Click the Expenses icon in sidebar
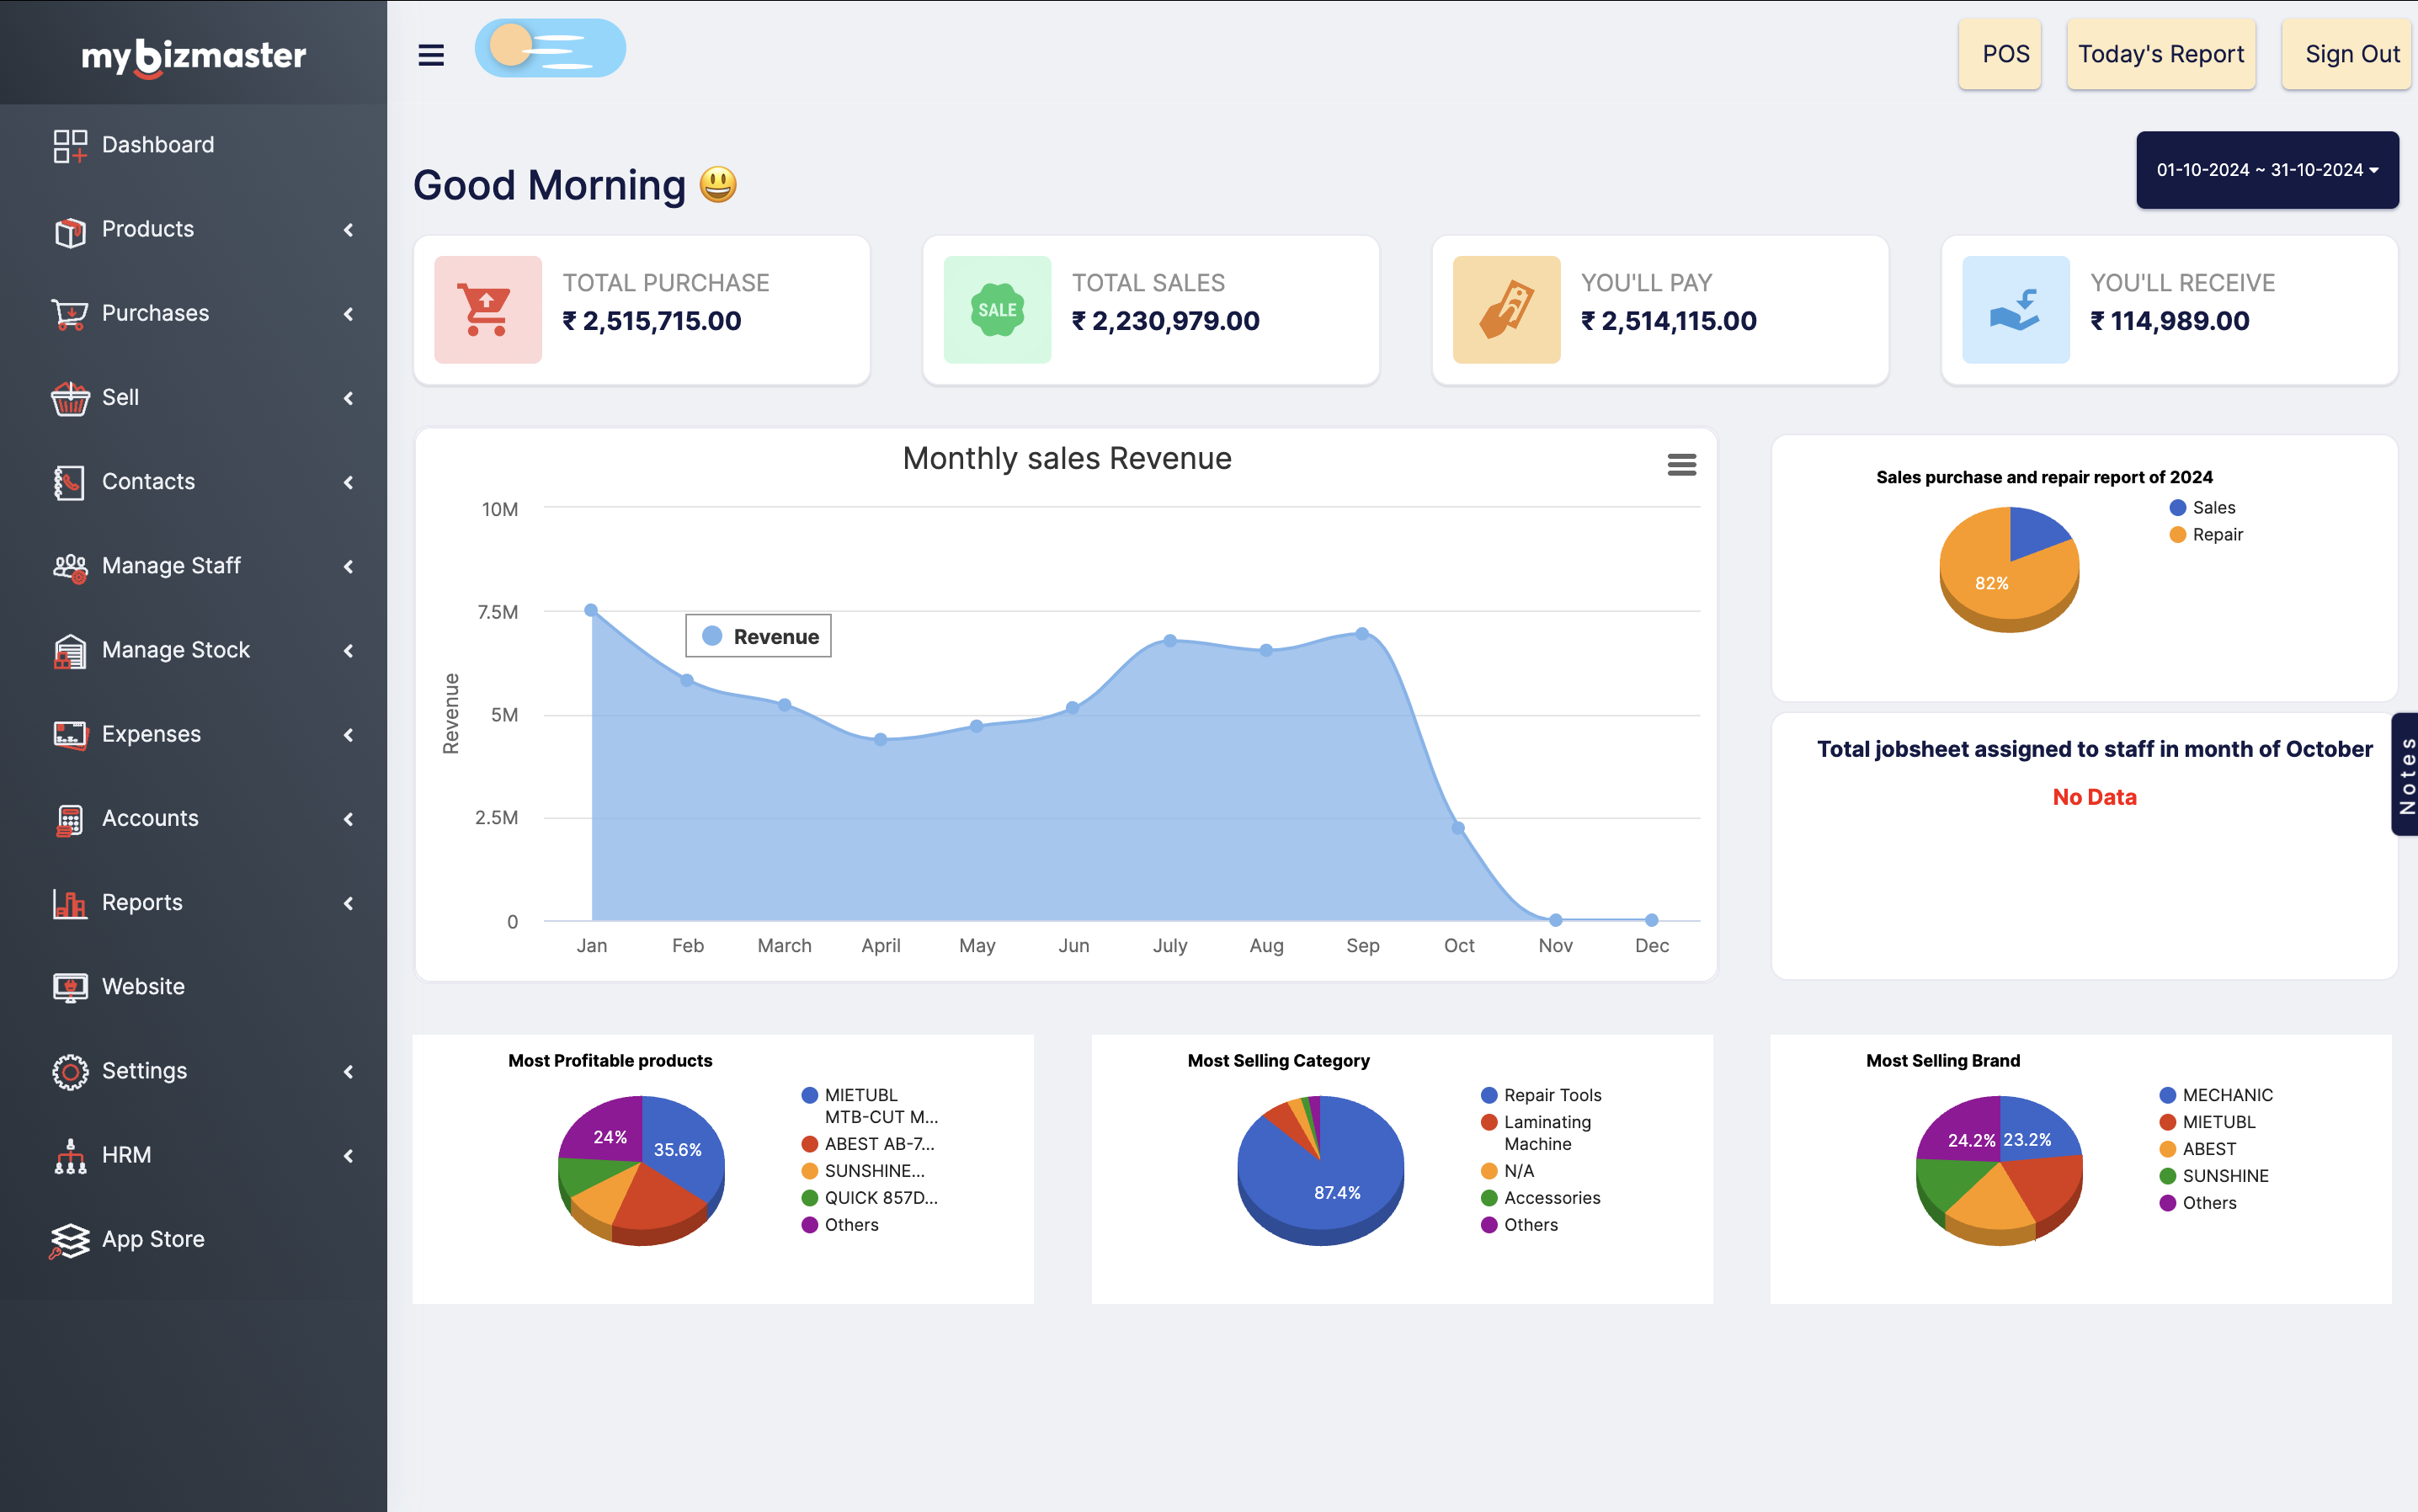Screen dimensions: 2418x1512 [x=70, y=735]
